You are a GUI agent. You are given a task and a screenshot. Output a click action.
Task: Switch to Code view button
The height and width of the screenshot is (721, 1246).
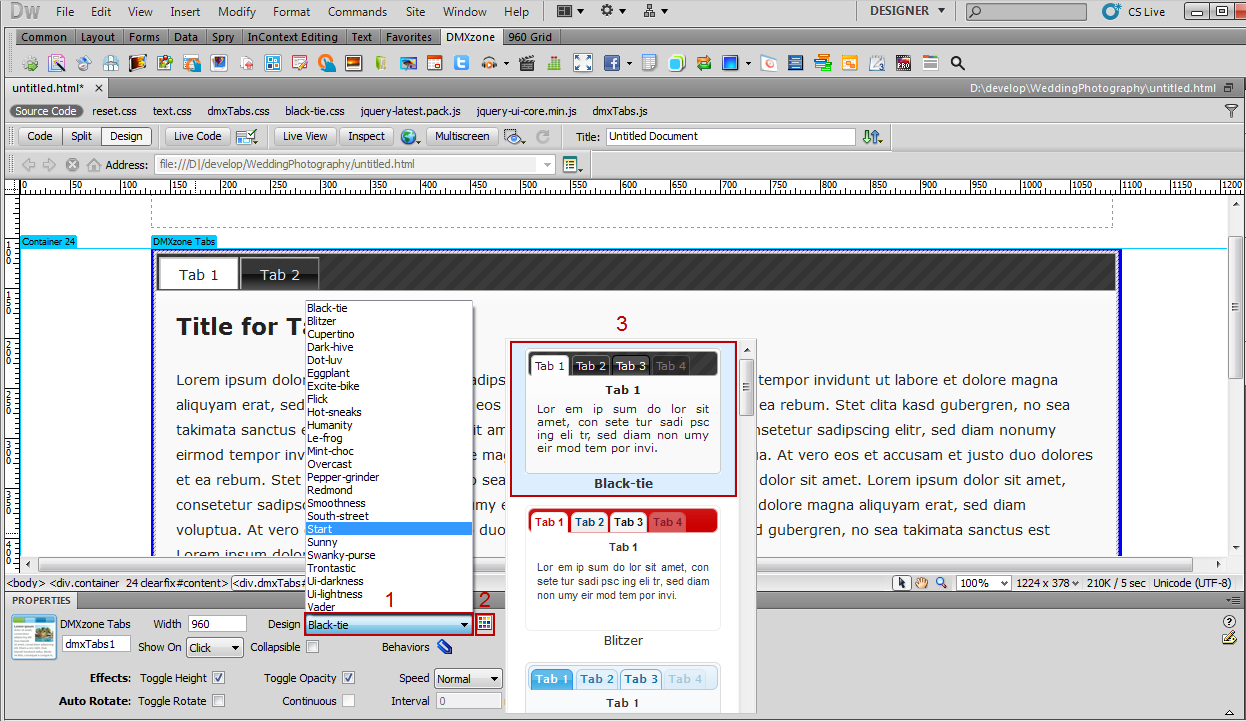point(40,136)
